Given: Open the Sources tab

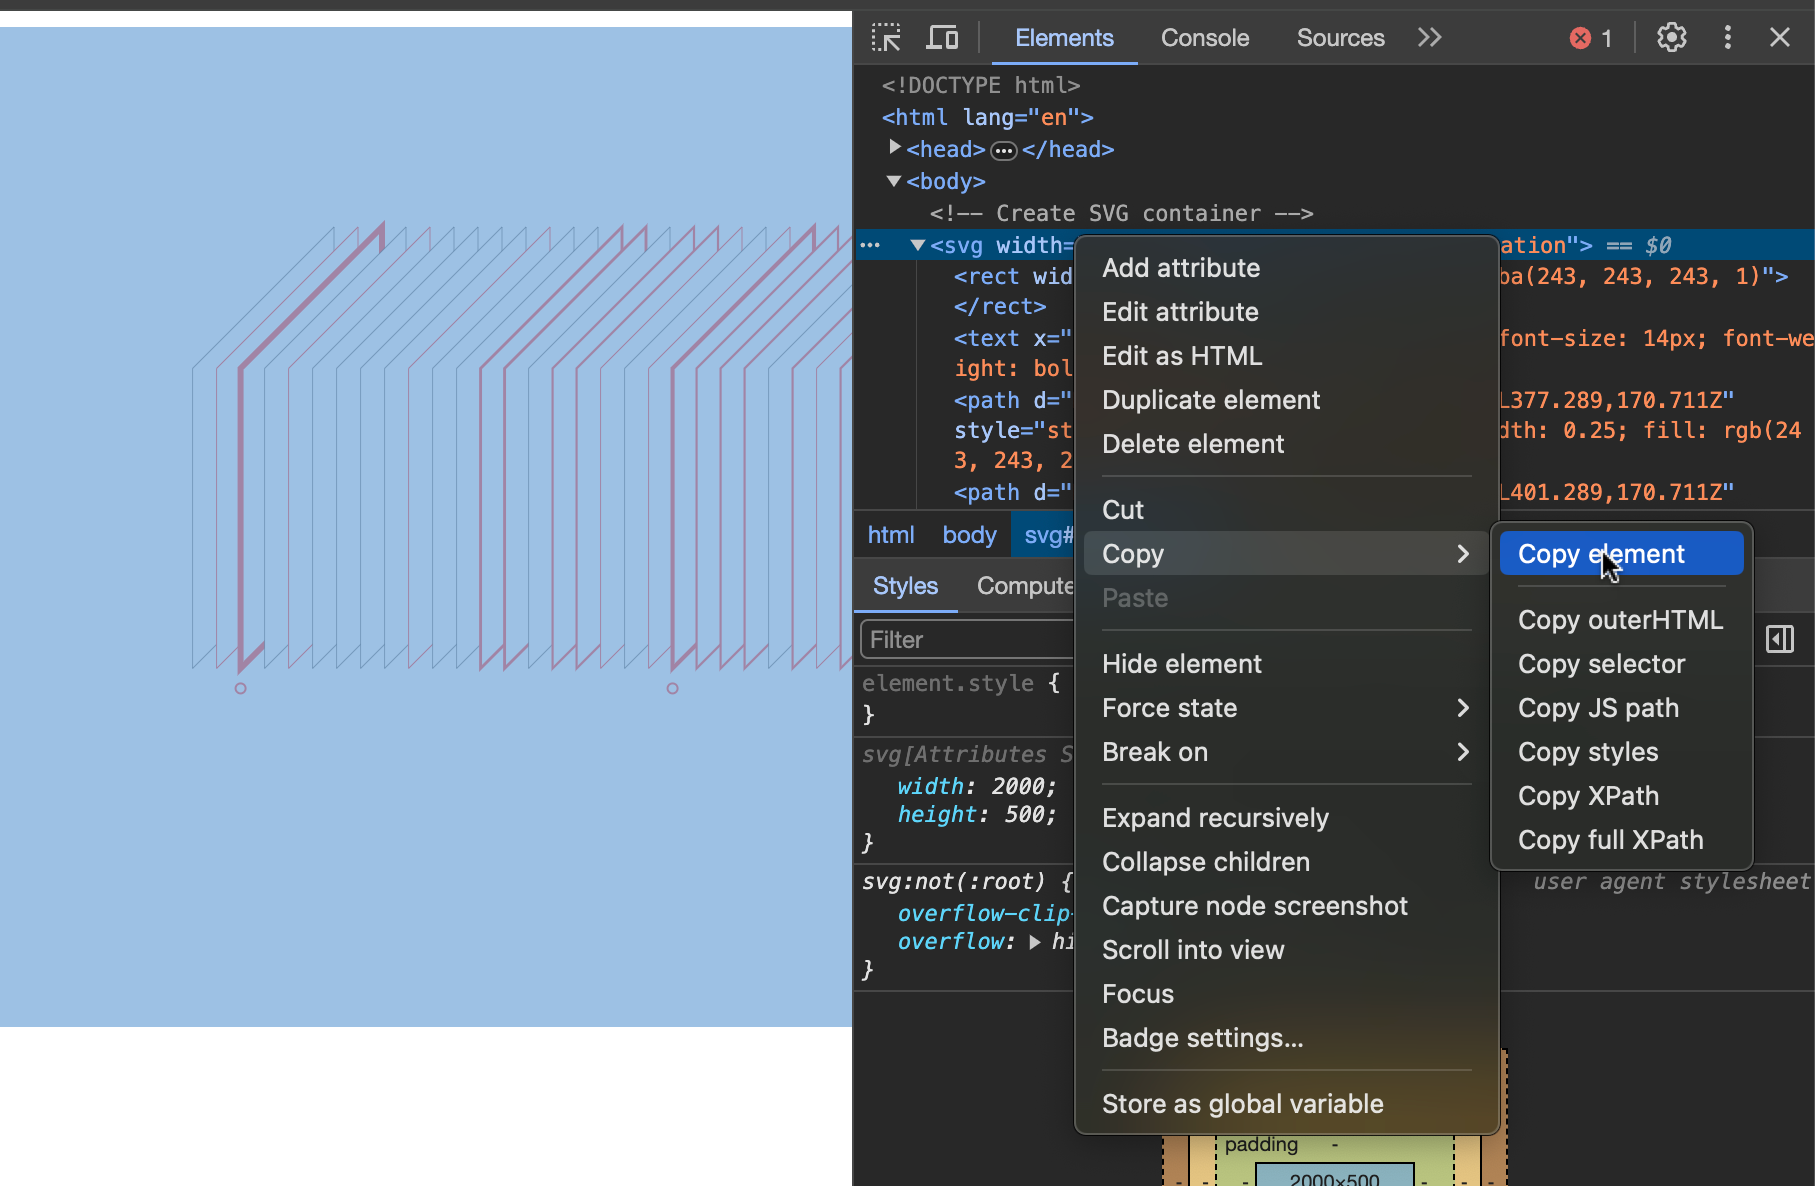Looking at the screenshot, I should pyautogui.click(x=1340, y=38).
